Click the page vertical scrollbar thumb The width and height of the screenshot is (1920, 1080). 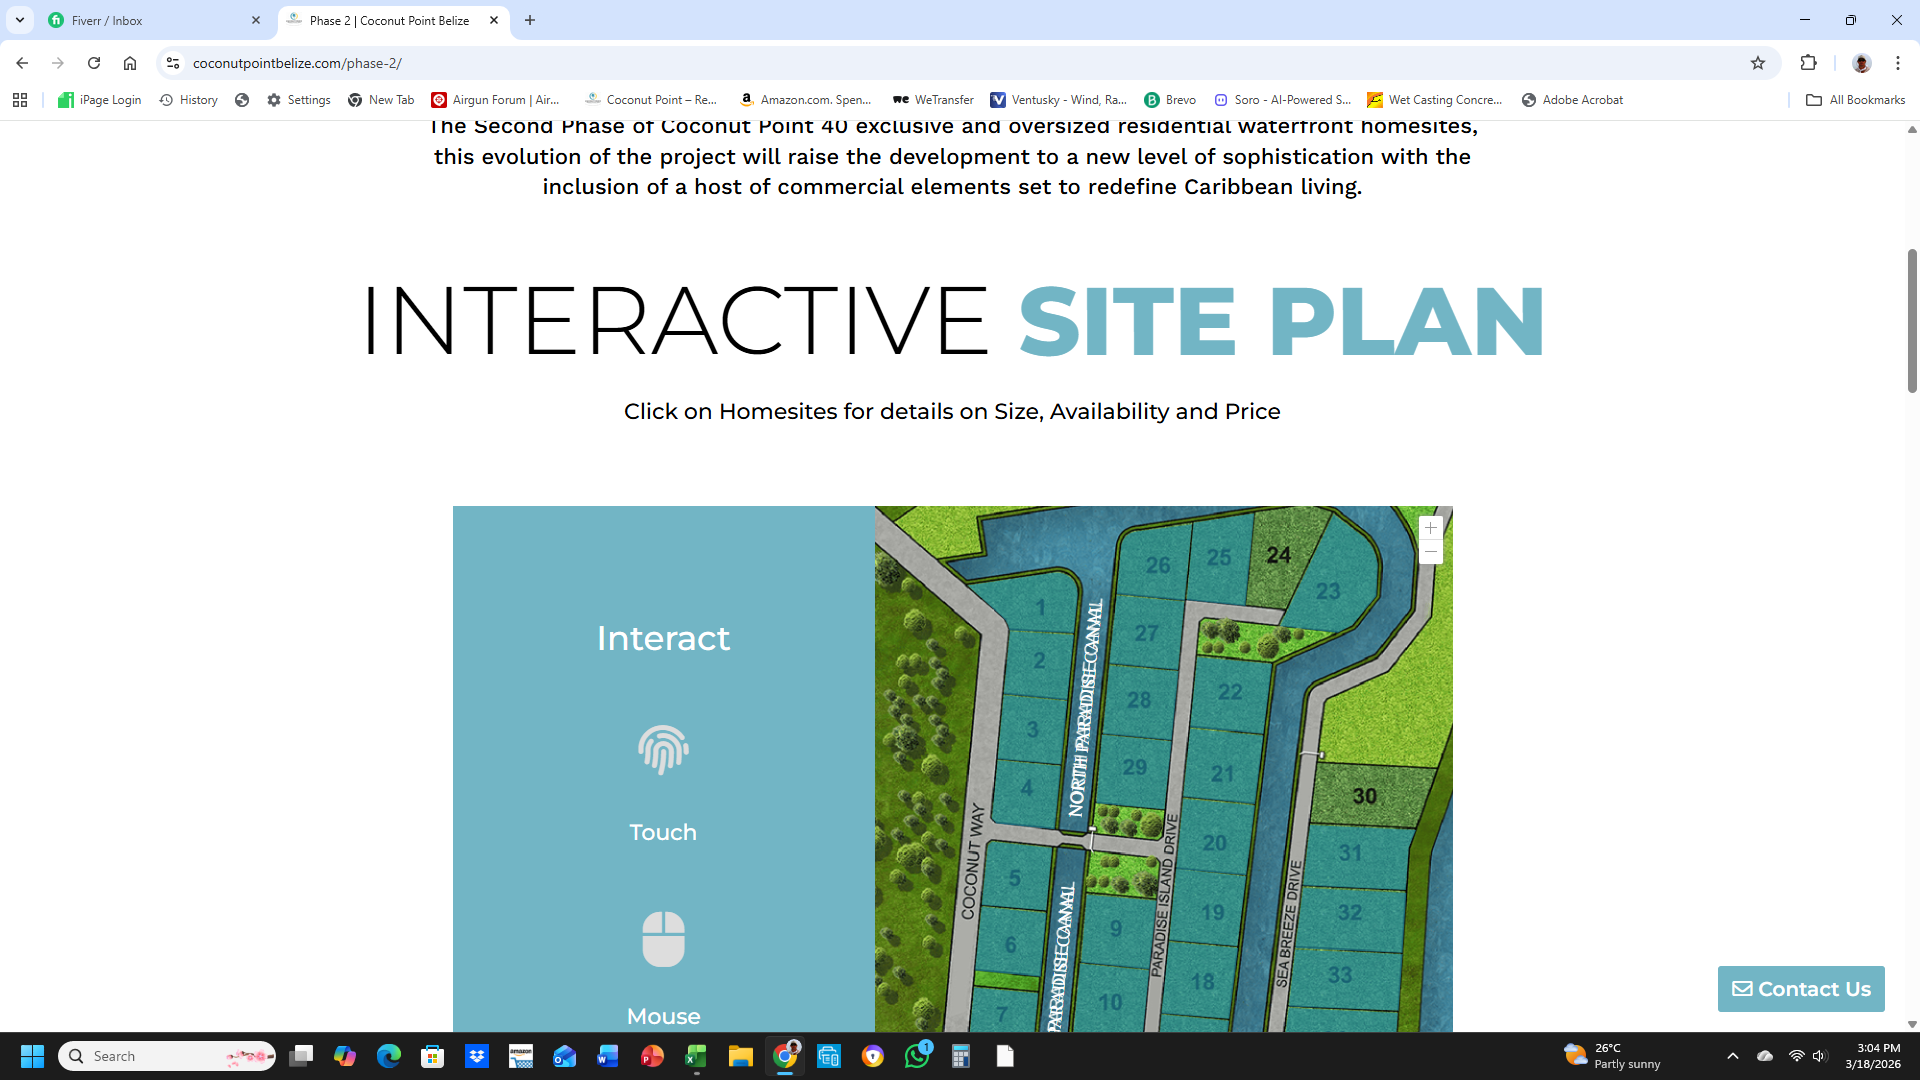tap(1912, 320)
